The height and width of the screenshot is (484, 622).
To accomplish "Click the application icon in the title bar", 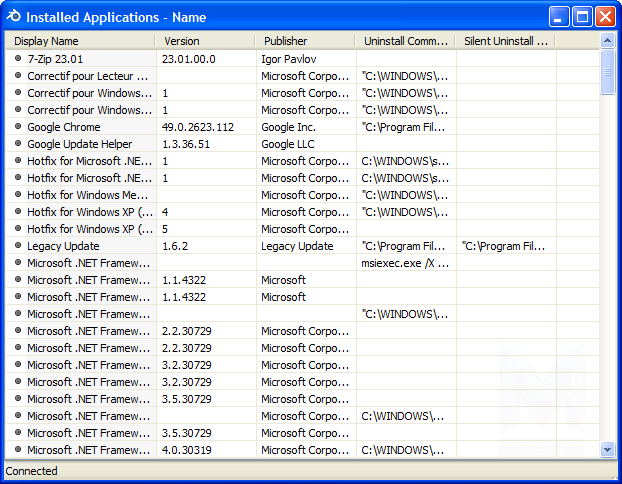I will [x=13, y=17].
